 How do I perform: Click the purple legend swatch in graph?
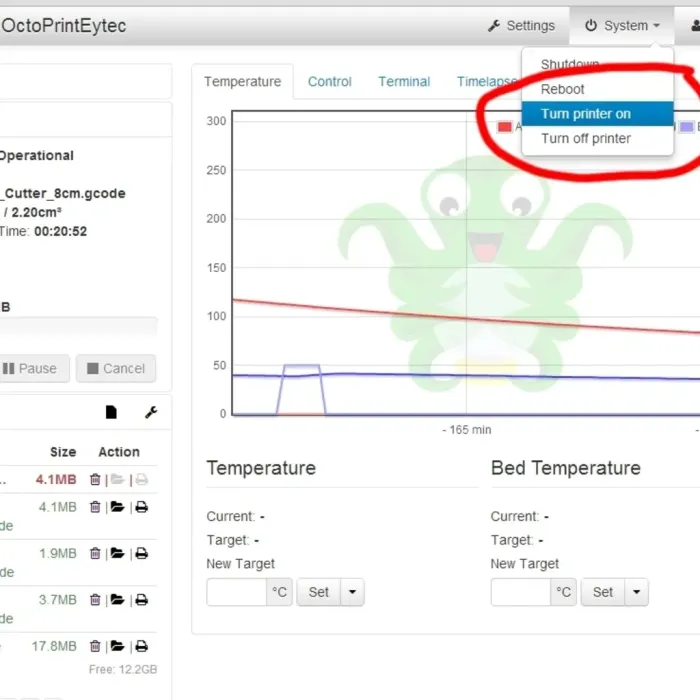tap(687, 127)
